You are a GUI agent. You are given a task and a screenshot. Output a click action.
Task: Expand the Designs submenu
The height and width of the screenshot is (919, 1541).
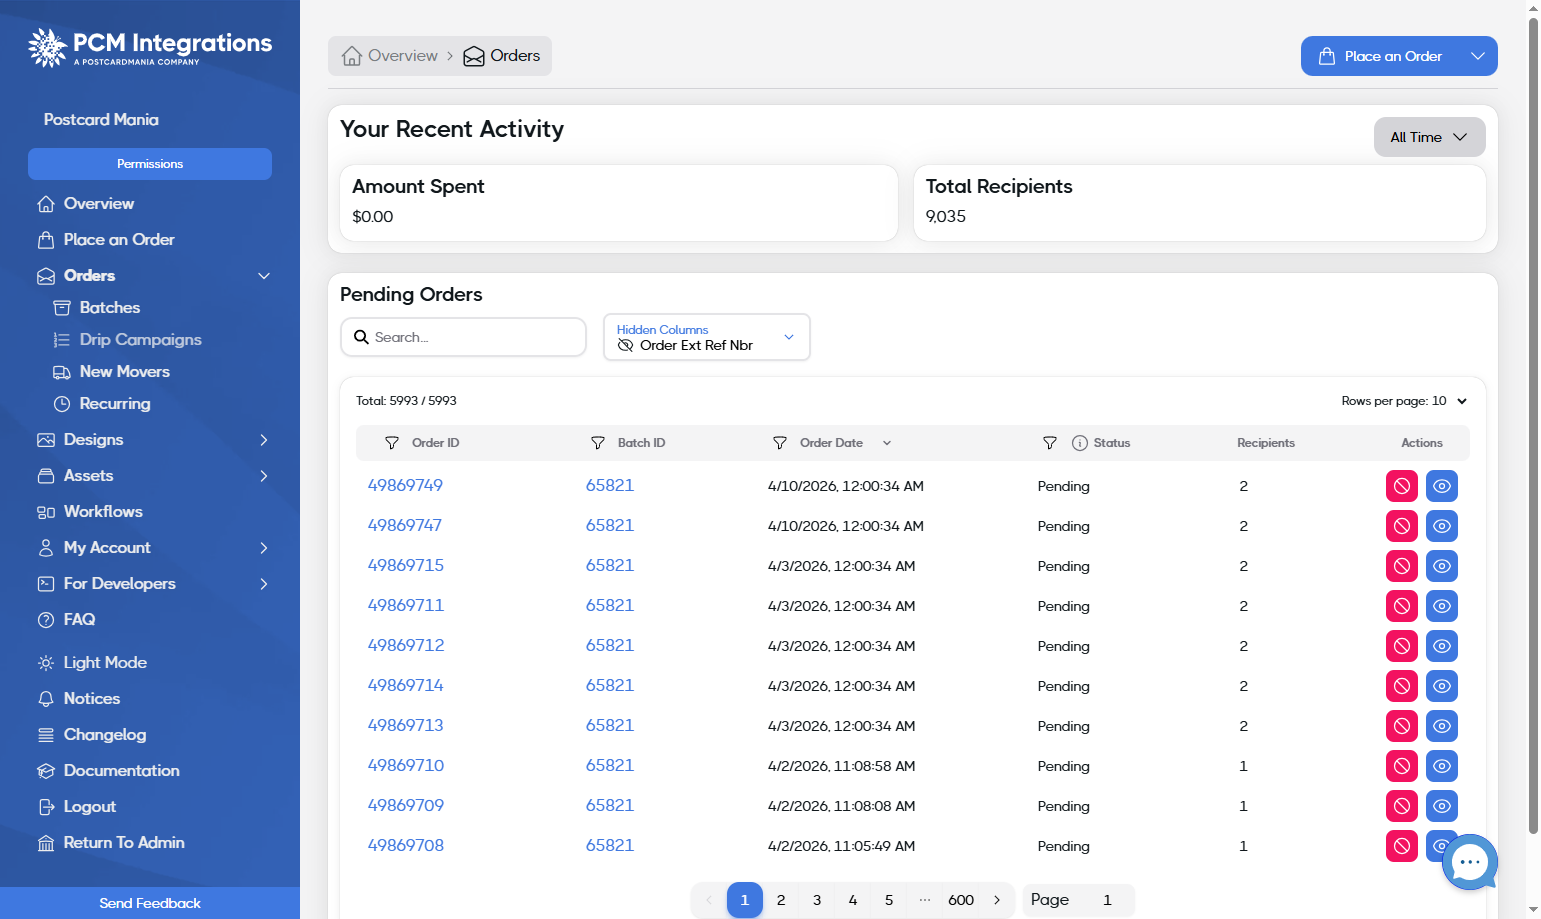click(x=264, y=440)
